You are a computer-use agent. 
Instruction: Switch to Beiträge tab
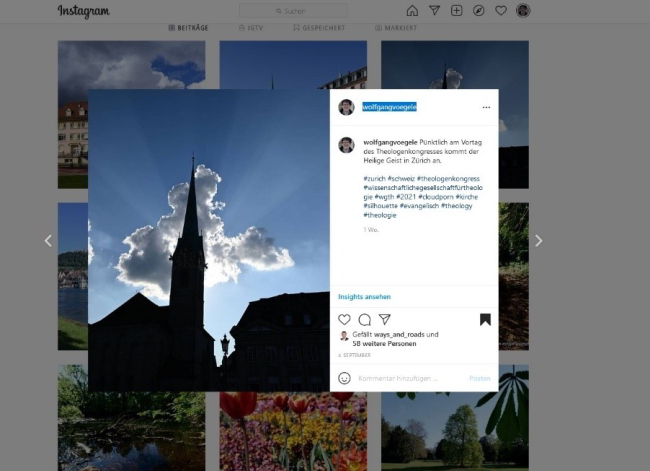pyautogui.click(x=189, y=28)
